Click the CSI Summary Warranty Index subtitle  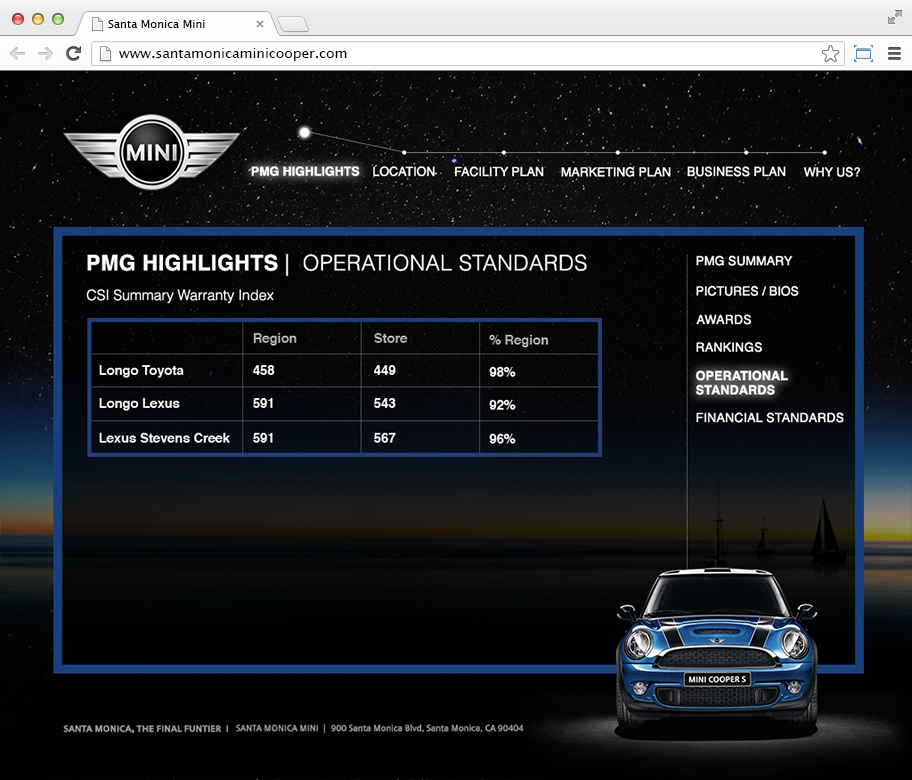click(180, 295)
